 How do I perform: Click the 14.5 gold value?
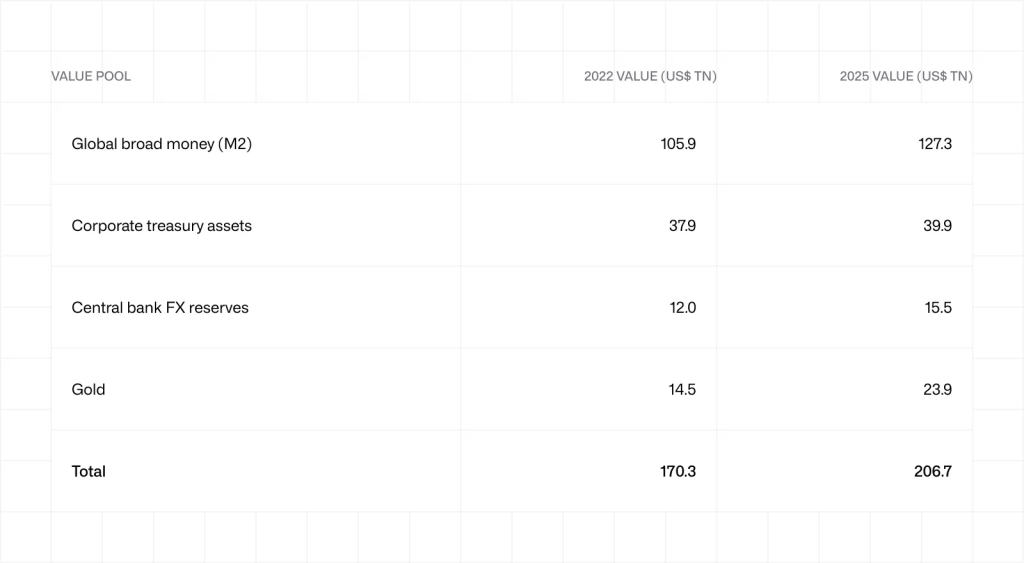682,390
